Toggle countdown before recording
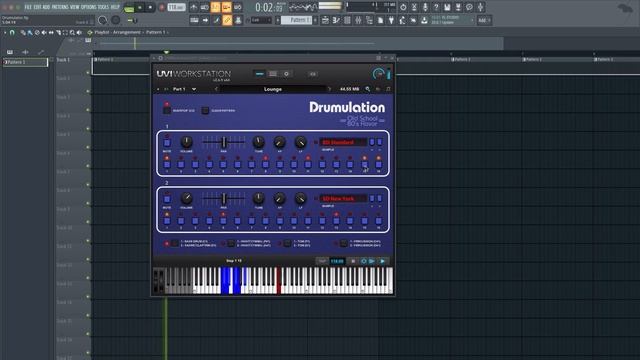Image resolution: width=640 pixels, height=360 pixels. point(216,7)
